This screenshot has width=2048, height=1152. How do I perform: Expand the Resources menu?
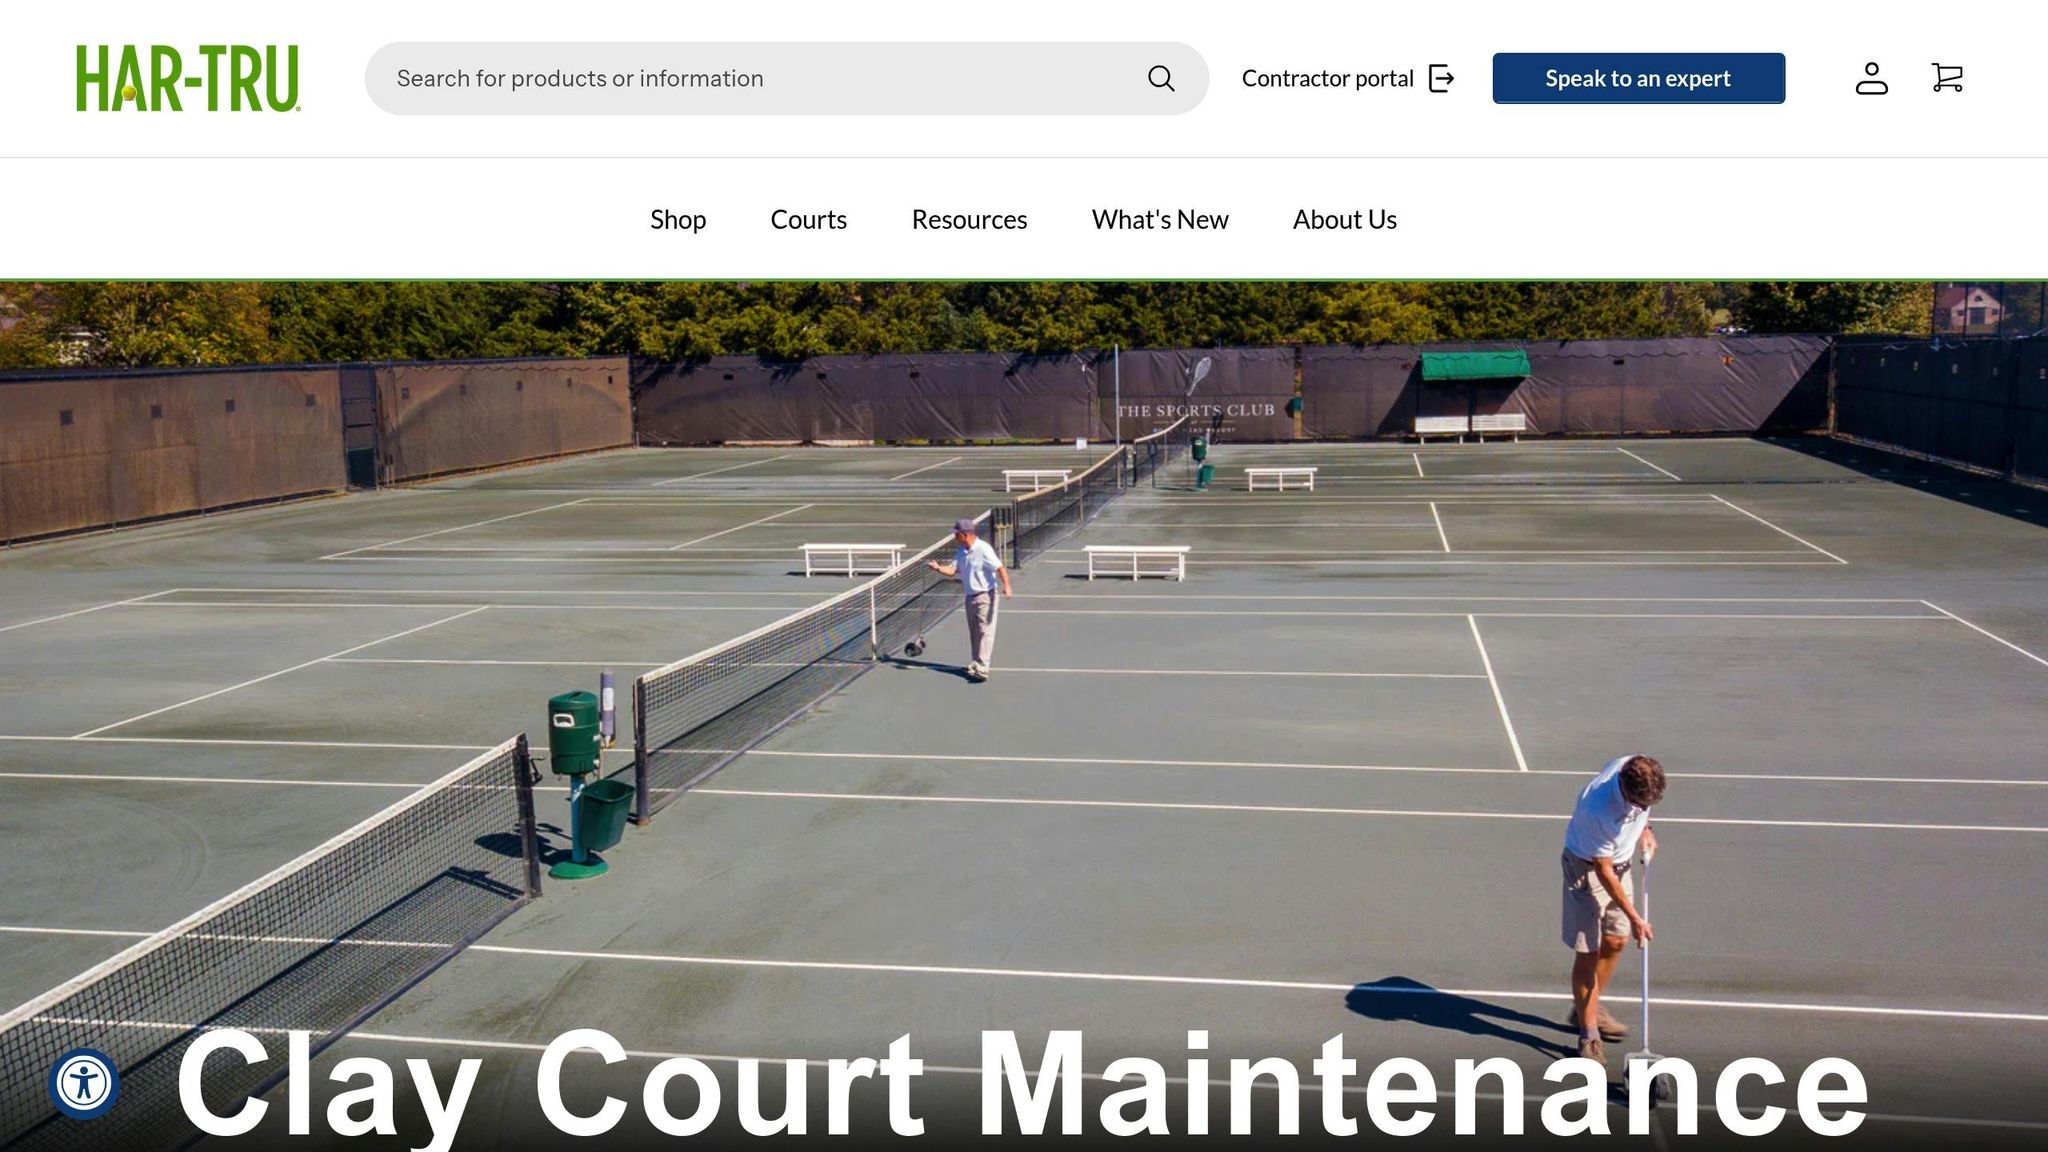[x=969, y=219]
